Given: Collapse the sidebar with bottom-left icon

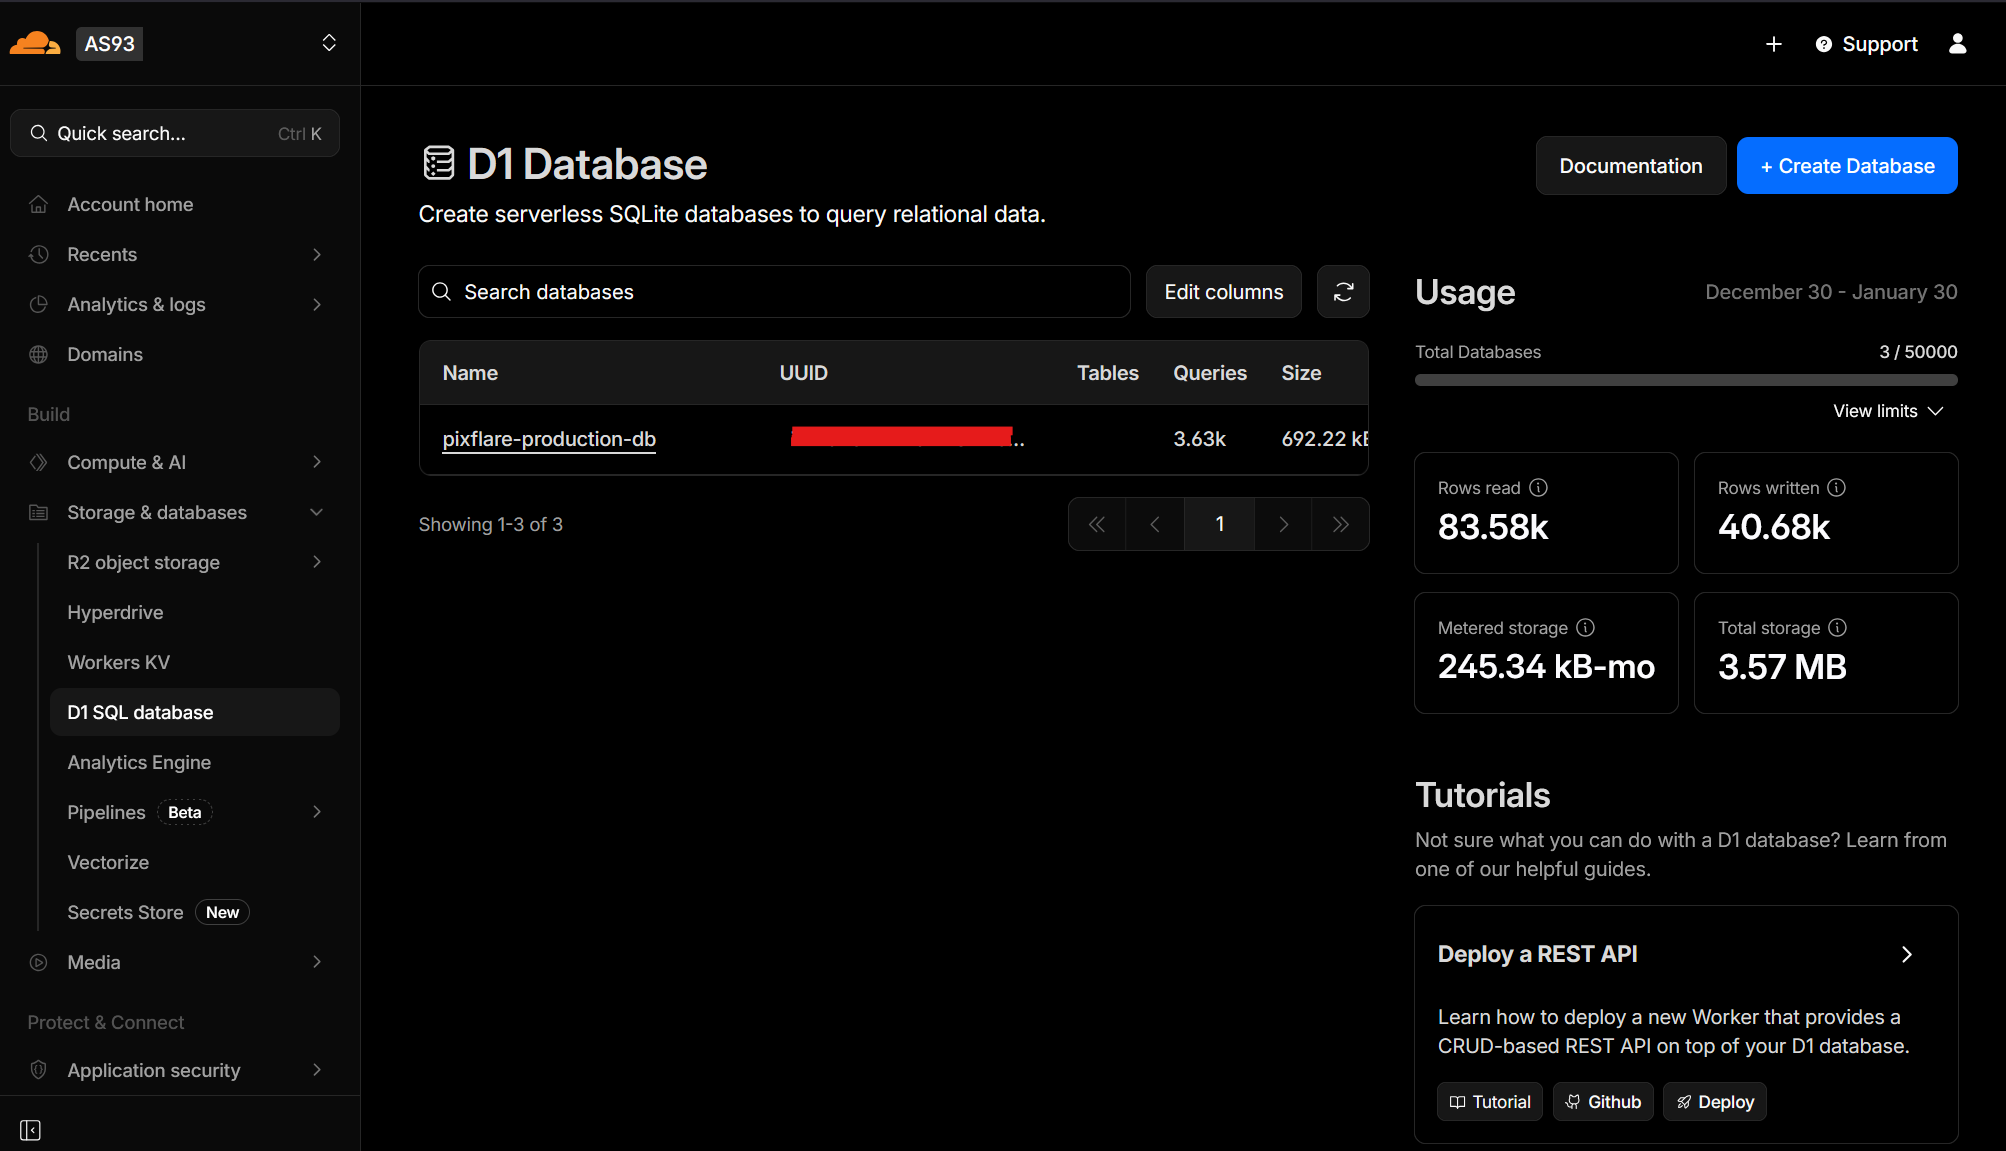Looking at the screenshot, I should tap(30, 1129).
